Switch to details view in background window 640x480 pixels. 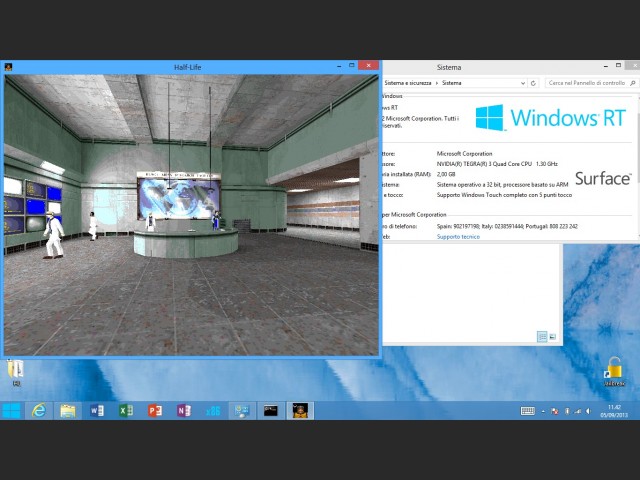[542, 337]
